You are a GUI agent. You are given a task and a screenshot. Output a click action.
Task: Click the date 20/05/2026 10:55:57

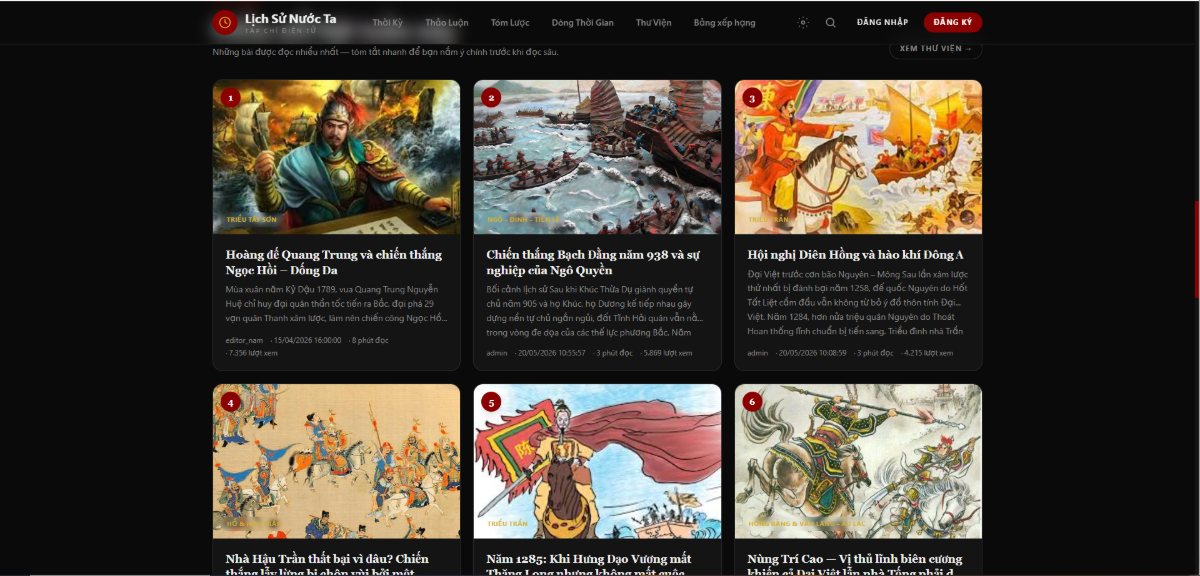pos(552,353)
